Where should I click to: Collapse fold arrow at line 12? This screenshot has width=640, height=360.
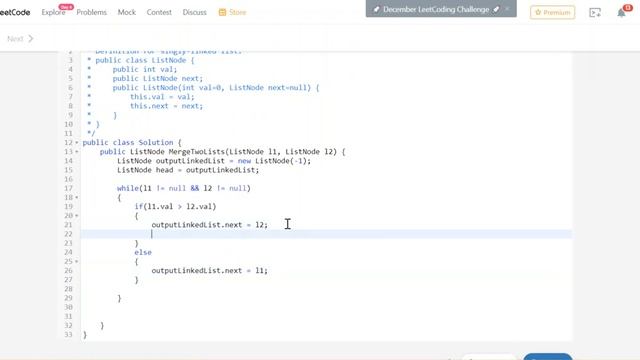[x=77, y=143]
